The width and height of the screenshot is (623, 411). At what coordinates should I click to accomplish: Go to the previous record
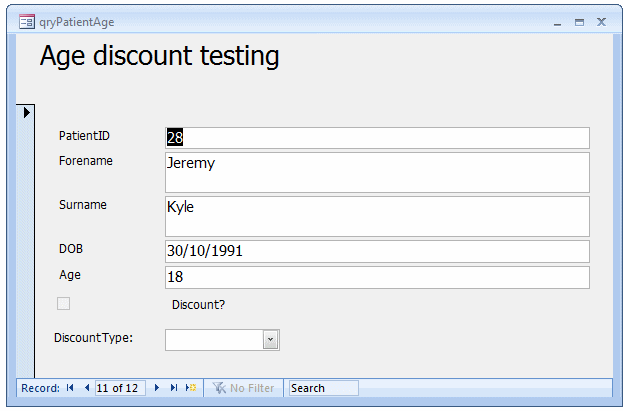(x=86, y=388)
